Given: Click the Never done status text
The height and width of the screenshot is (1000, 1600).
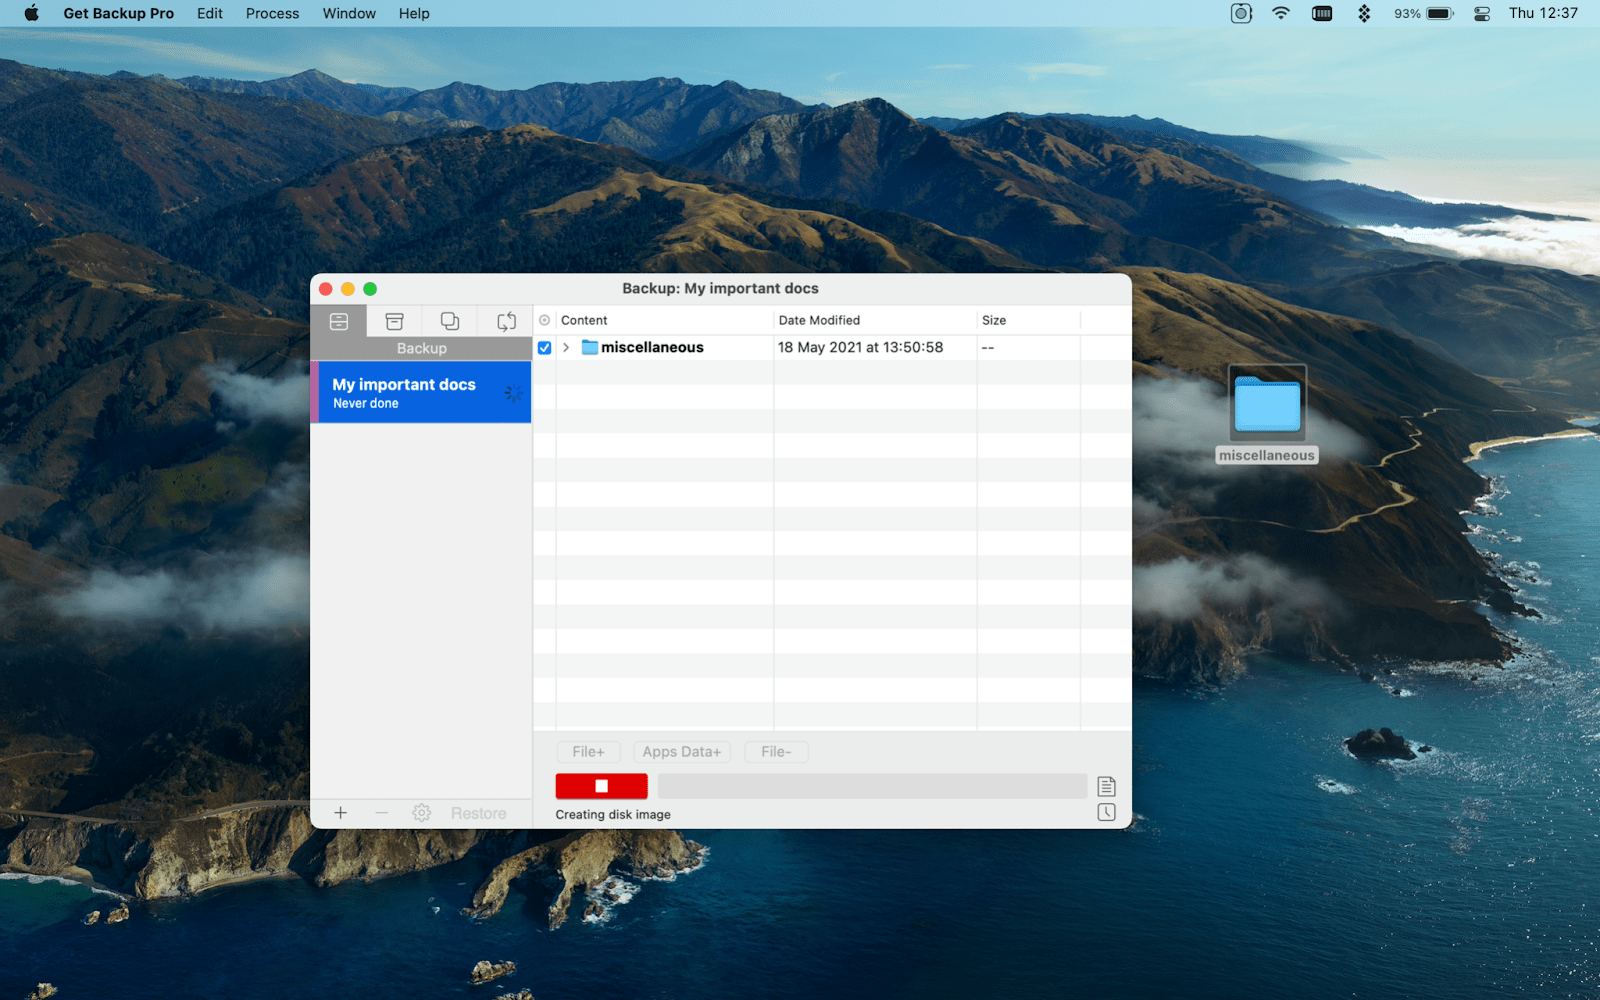Looking at the screenshot, I should [x=365, y=404].
